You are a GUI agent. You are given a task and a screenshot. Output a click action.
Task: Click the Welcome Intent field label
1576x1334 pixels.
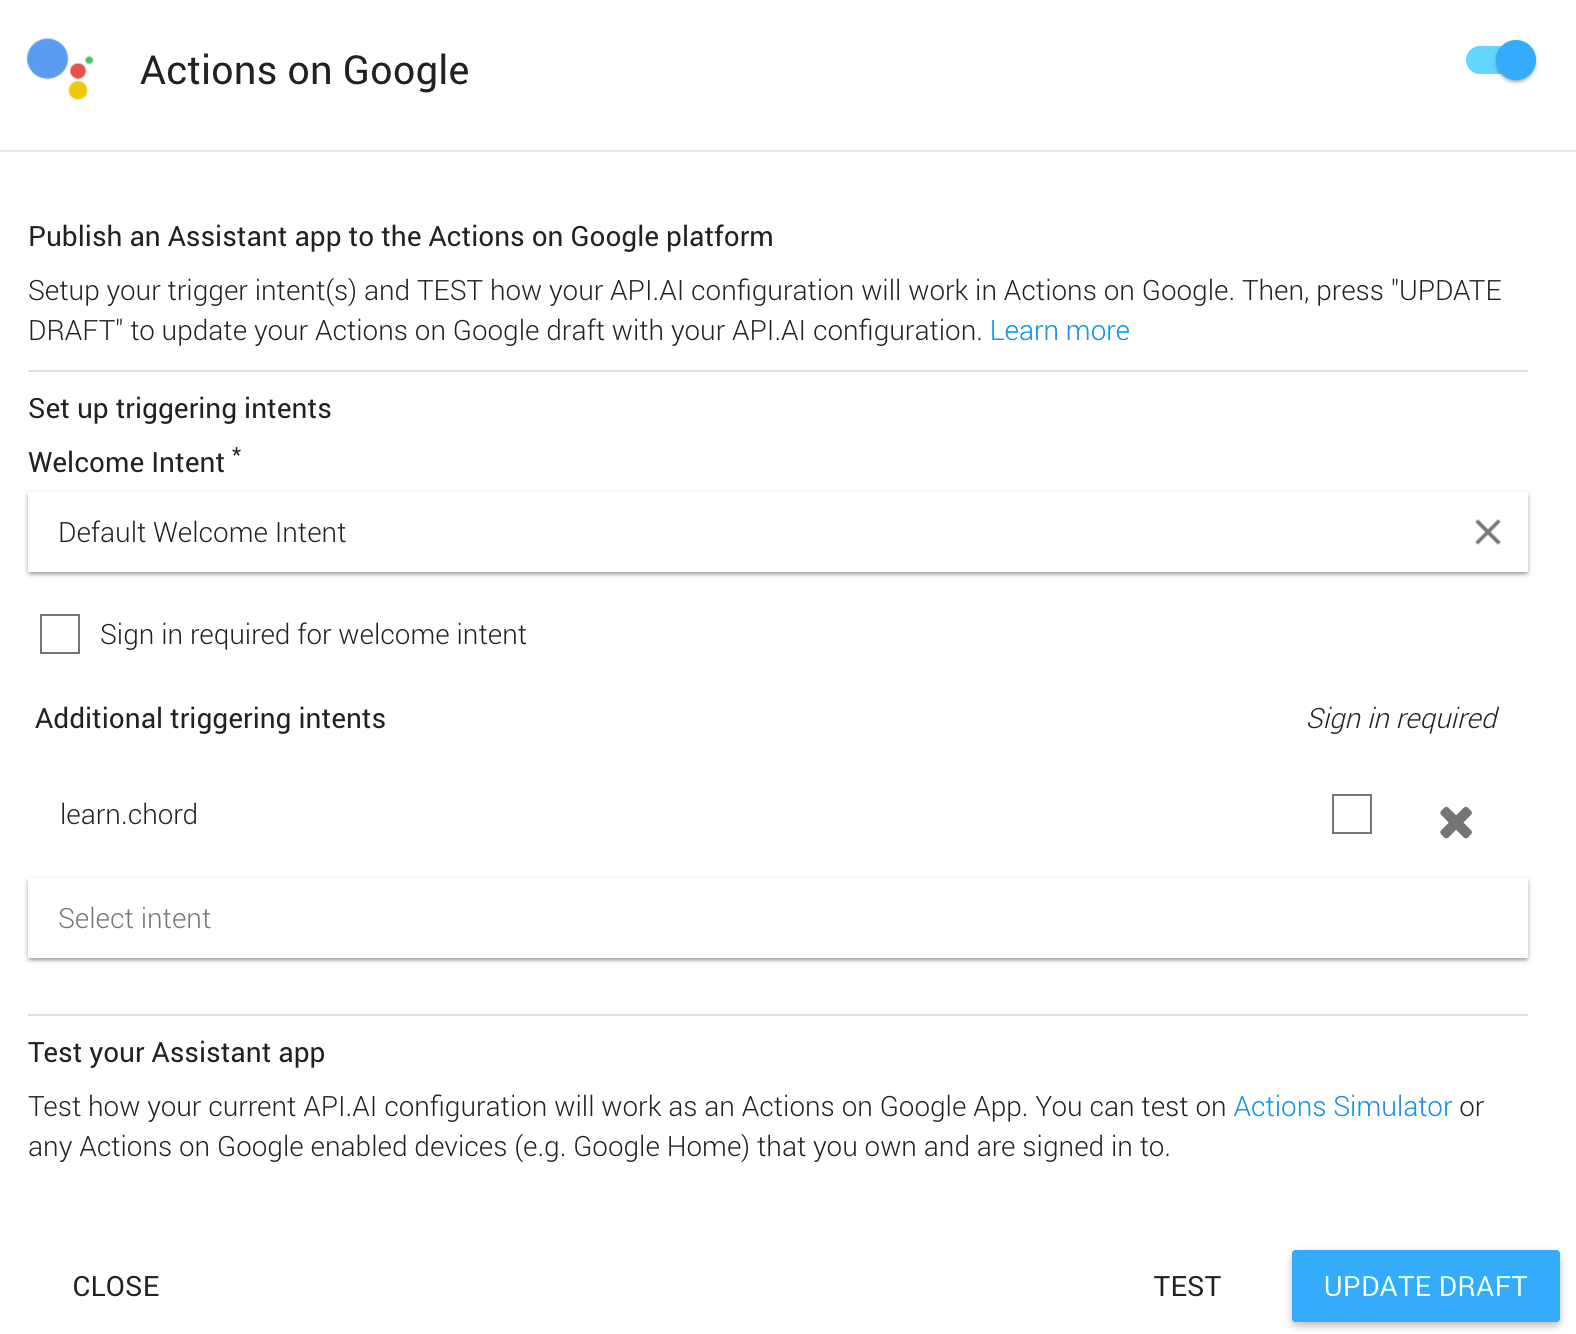[127, 463]
